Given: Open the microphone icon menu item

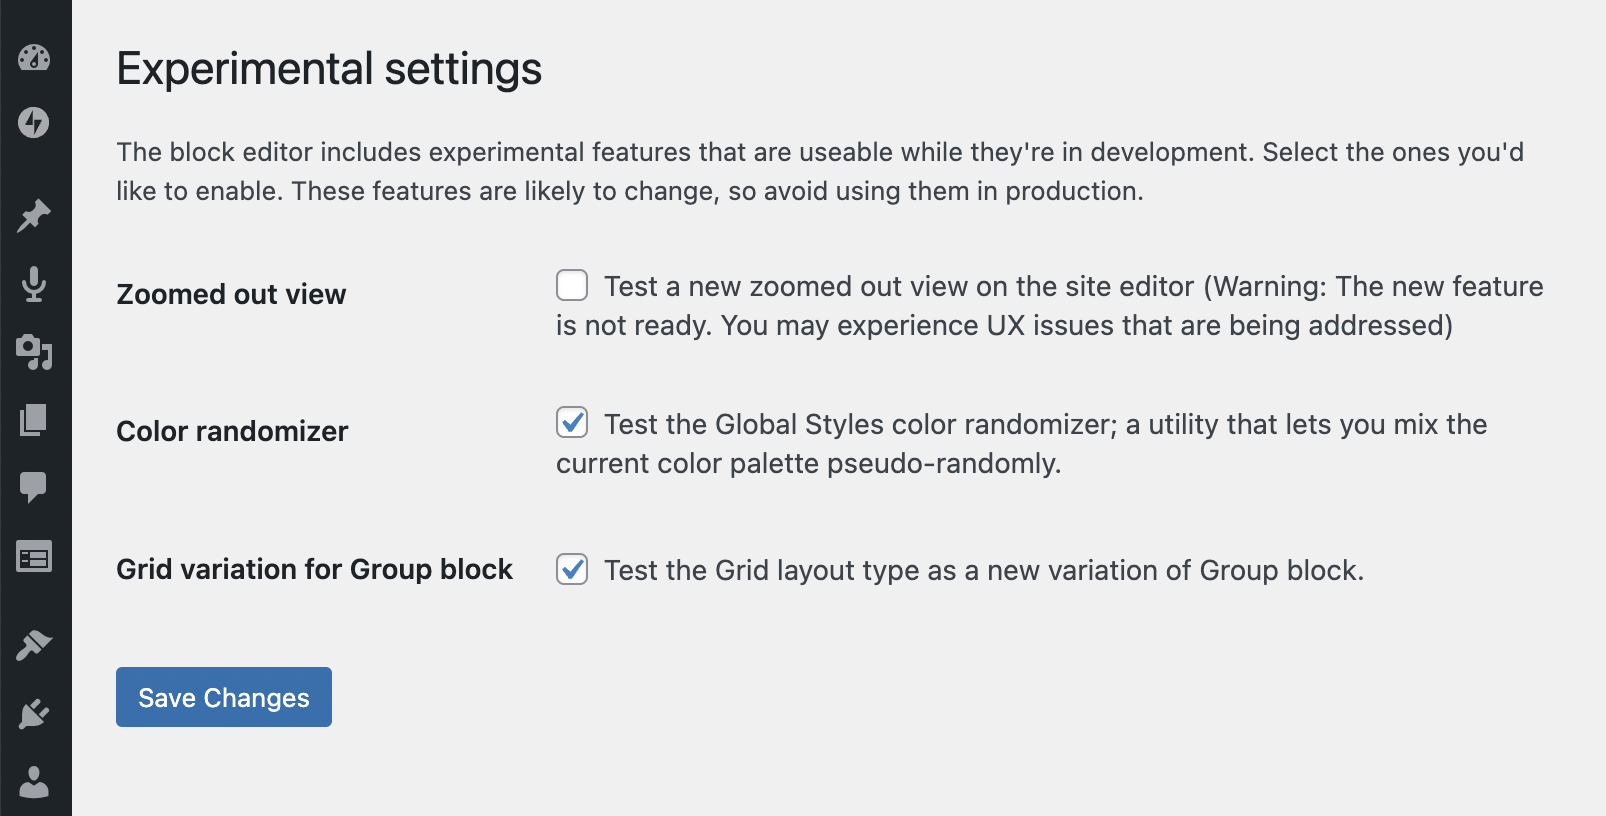Looking at the screenshot, I should click(x=34, y=284).
